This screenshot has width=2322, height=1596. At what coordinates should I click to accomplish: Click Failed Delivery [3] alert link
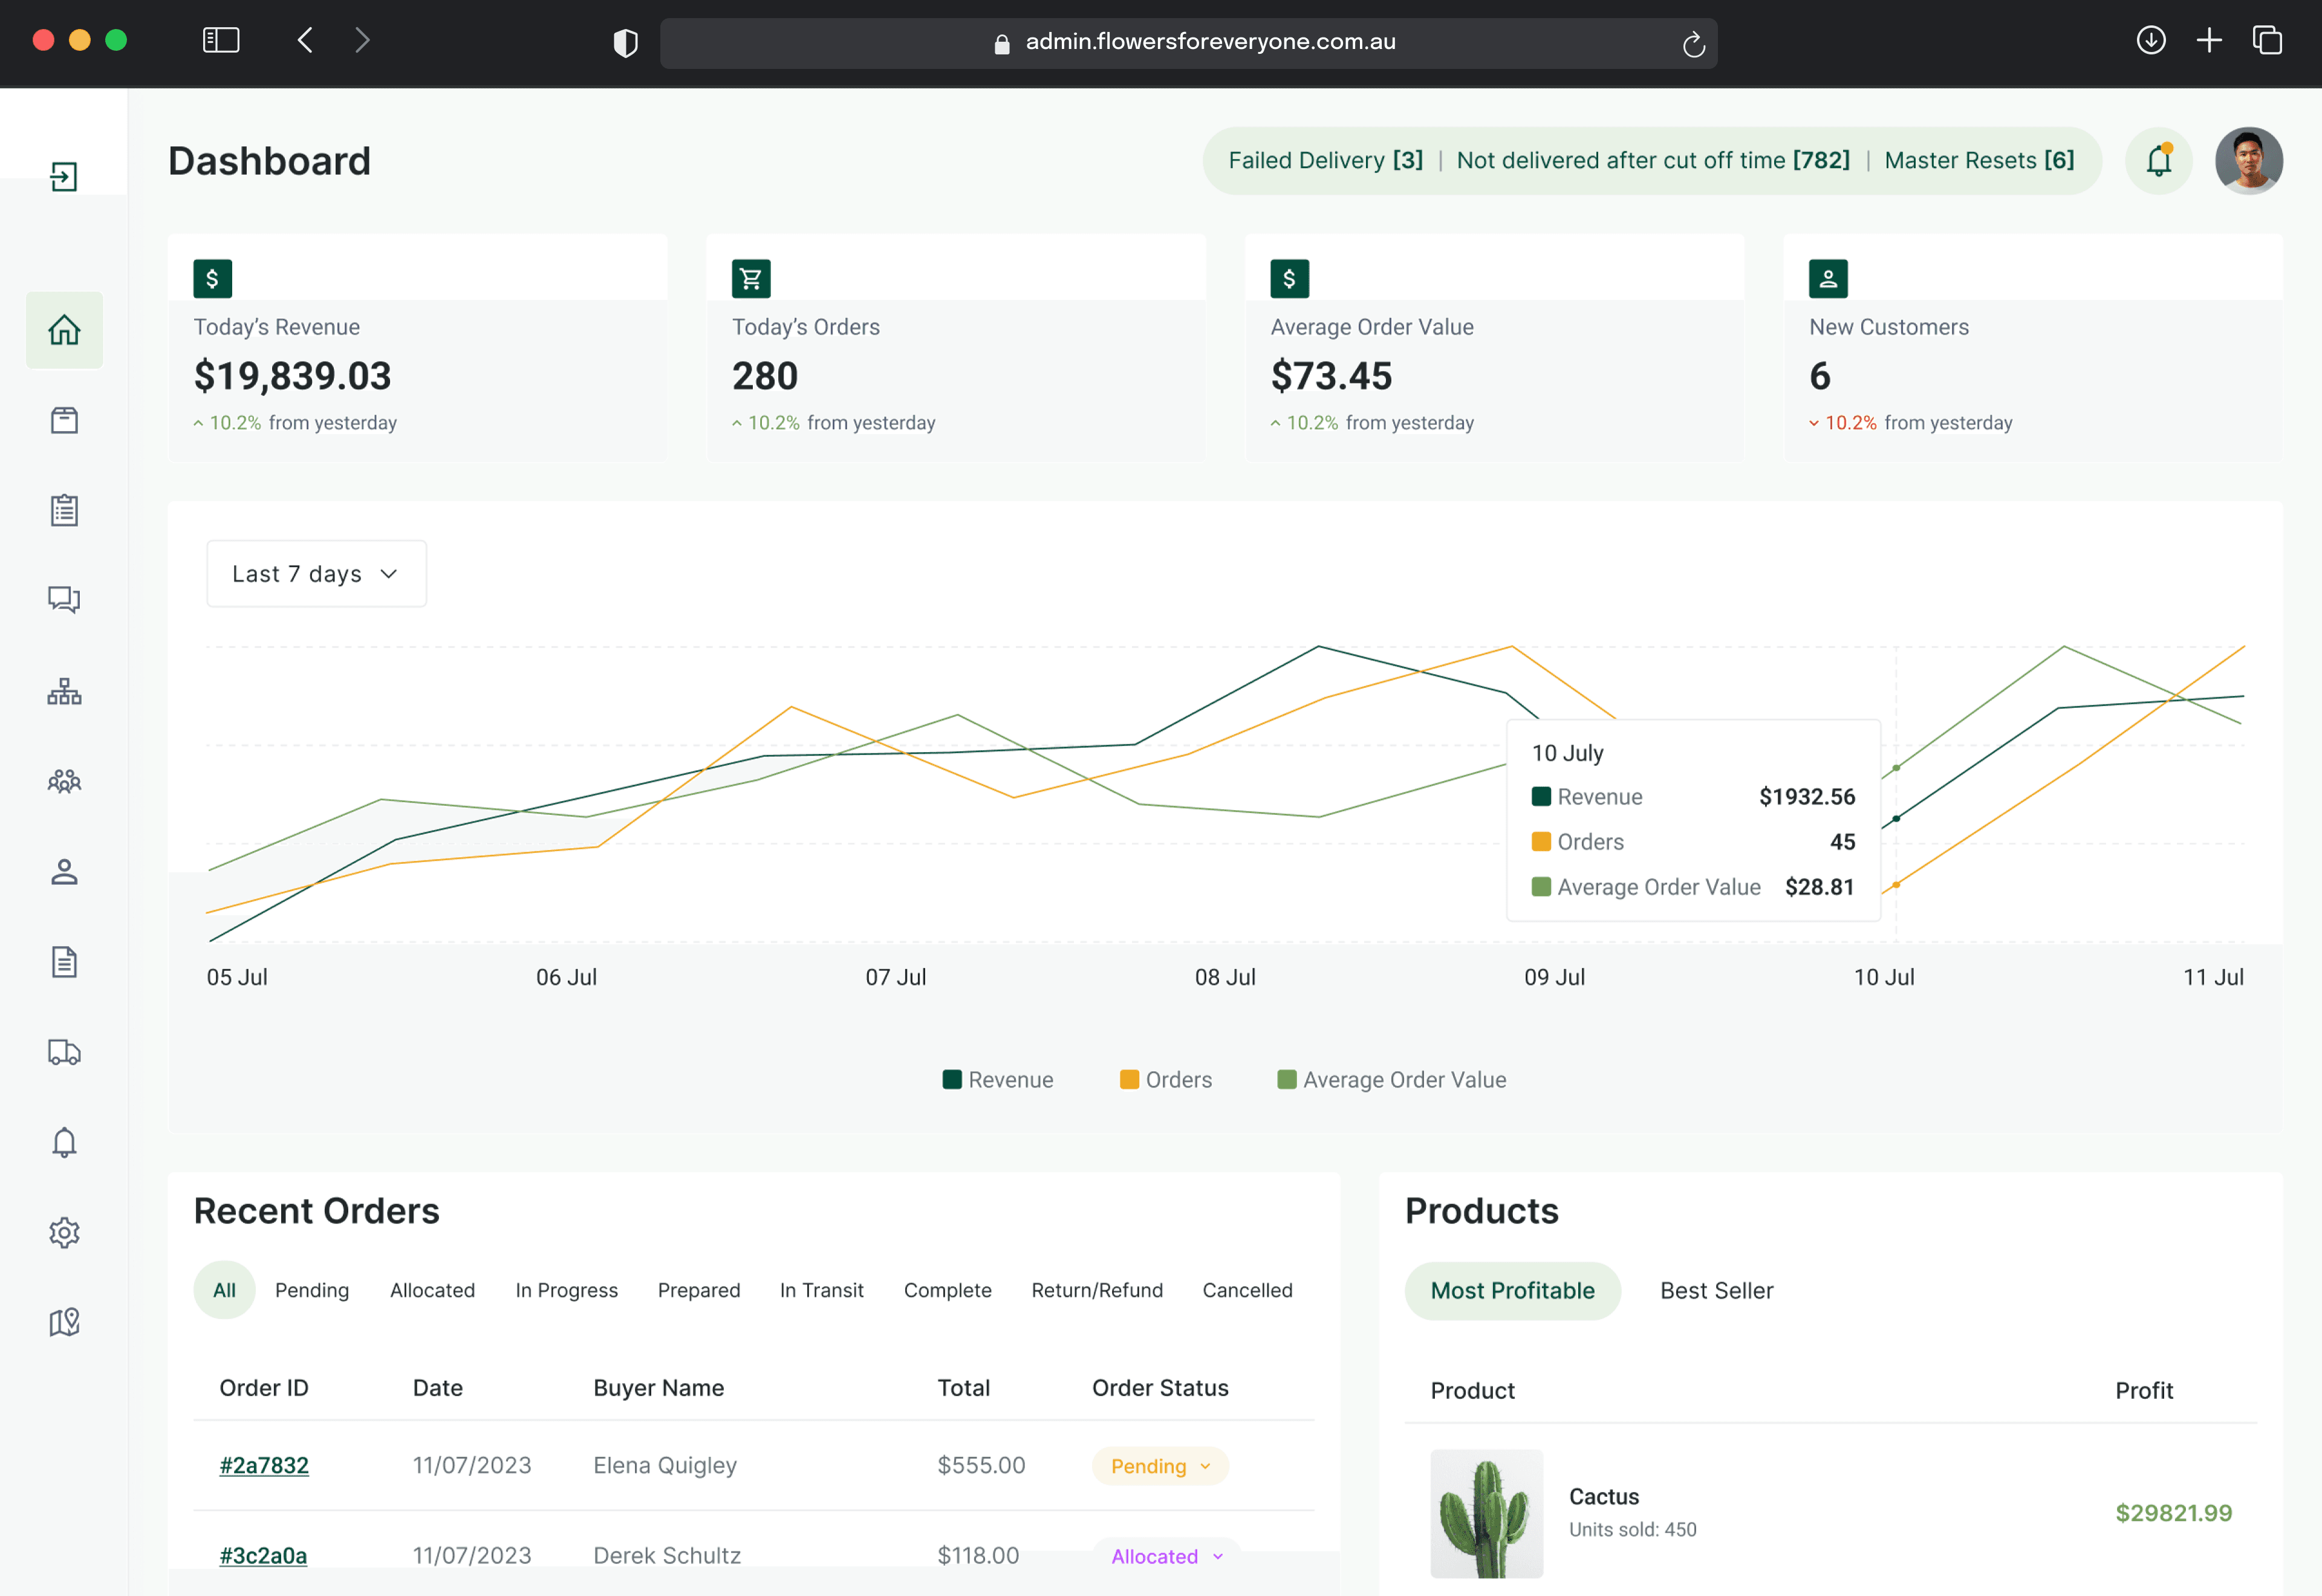1325,161
